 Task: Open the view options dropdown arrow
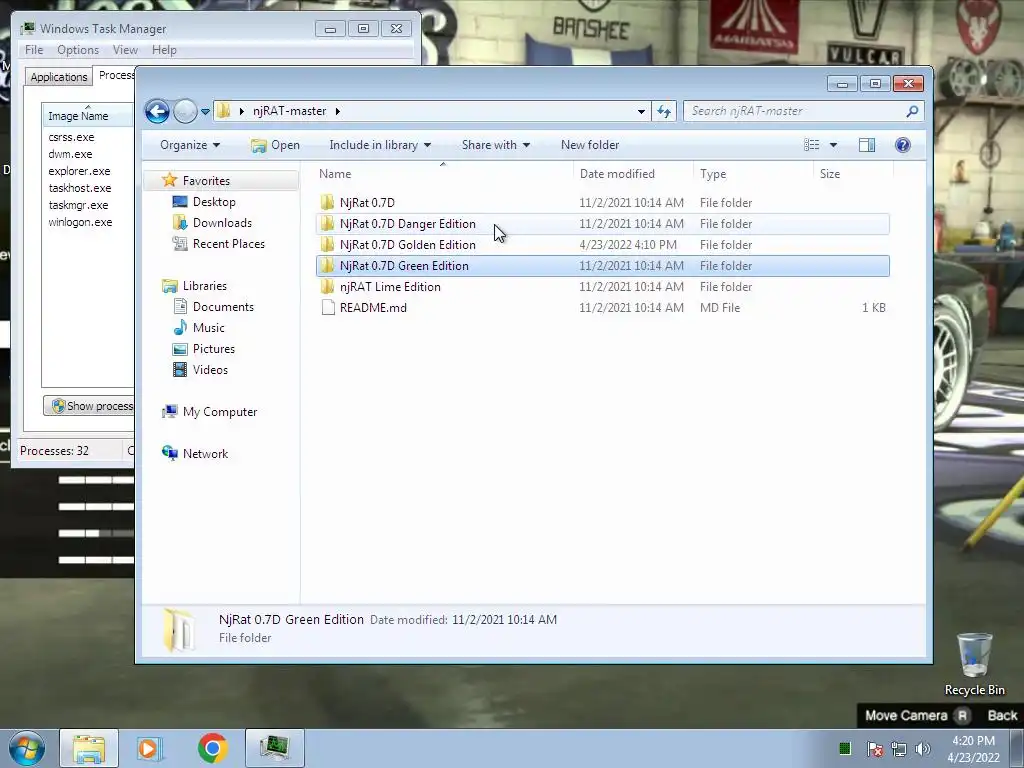click(x=833, y=145)
